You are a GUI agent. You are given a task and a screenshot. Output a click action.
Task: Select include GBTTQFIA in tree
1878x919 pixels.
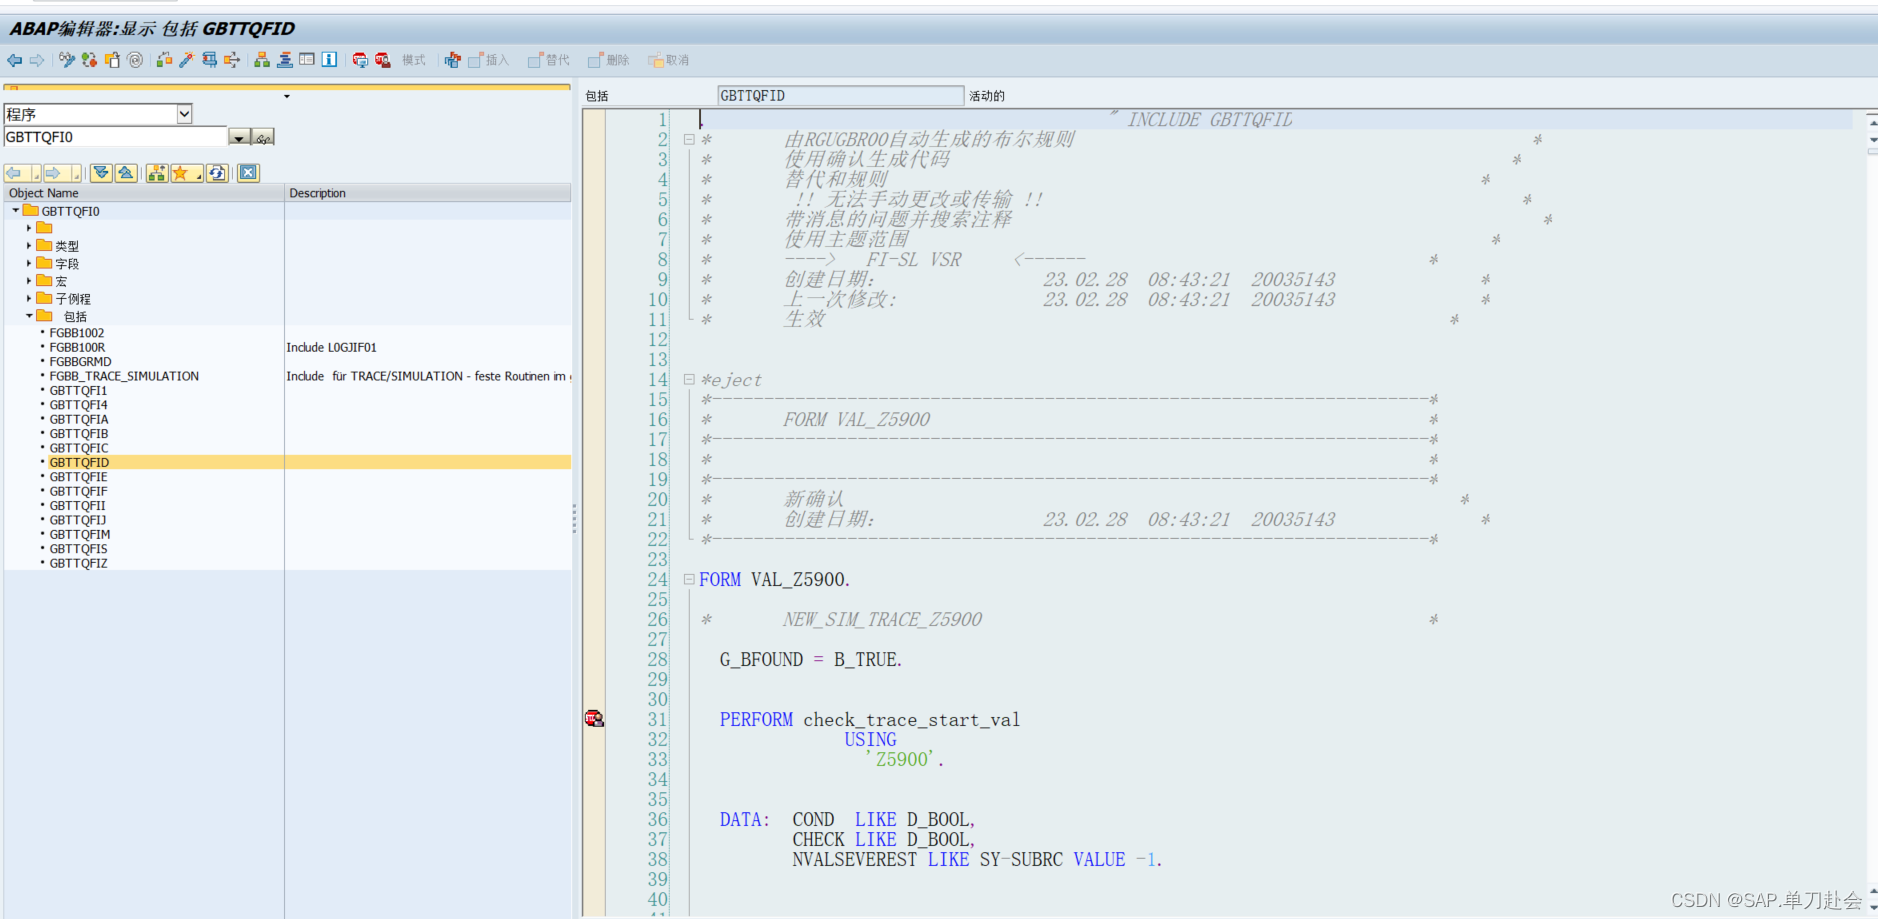tap(79, 420)
